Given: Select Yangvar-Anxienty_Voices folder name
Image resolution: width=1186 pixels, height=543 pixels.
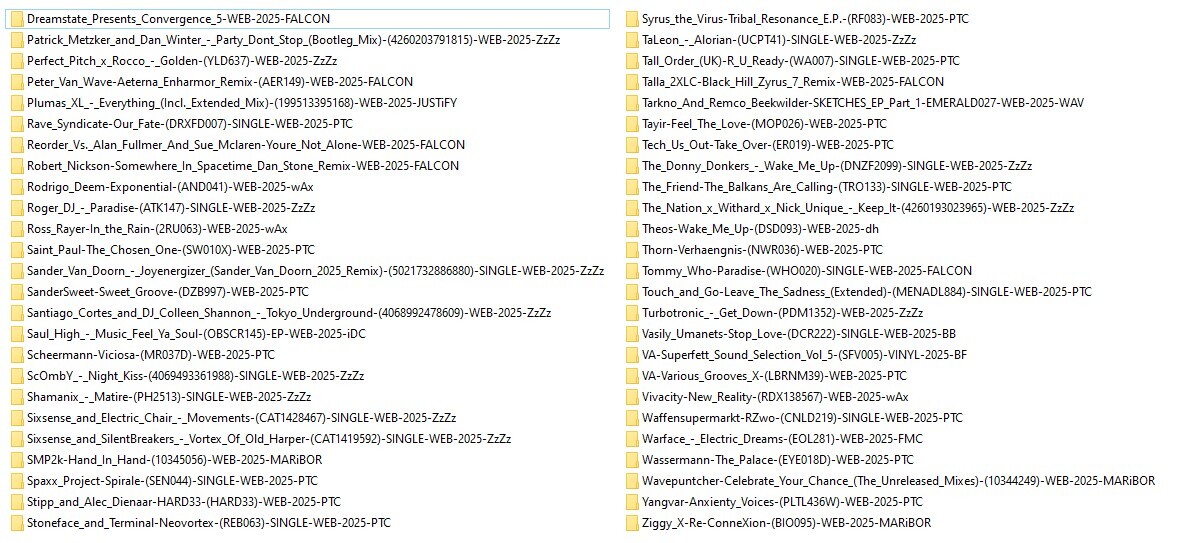Looking at the screenshot, I should click(x=782, y=501).
